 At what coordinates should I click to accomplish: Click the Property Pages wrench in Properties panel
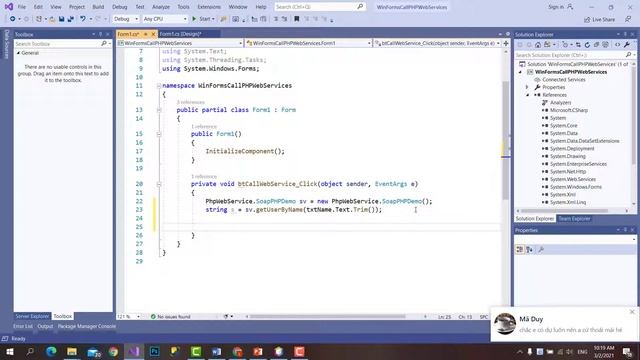541,249
